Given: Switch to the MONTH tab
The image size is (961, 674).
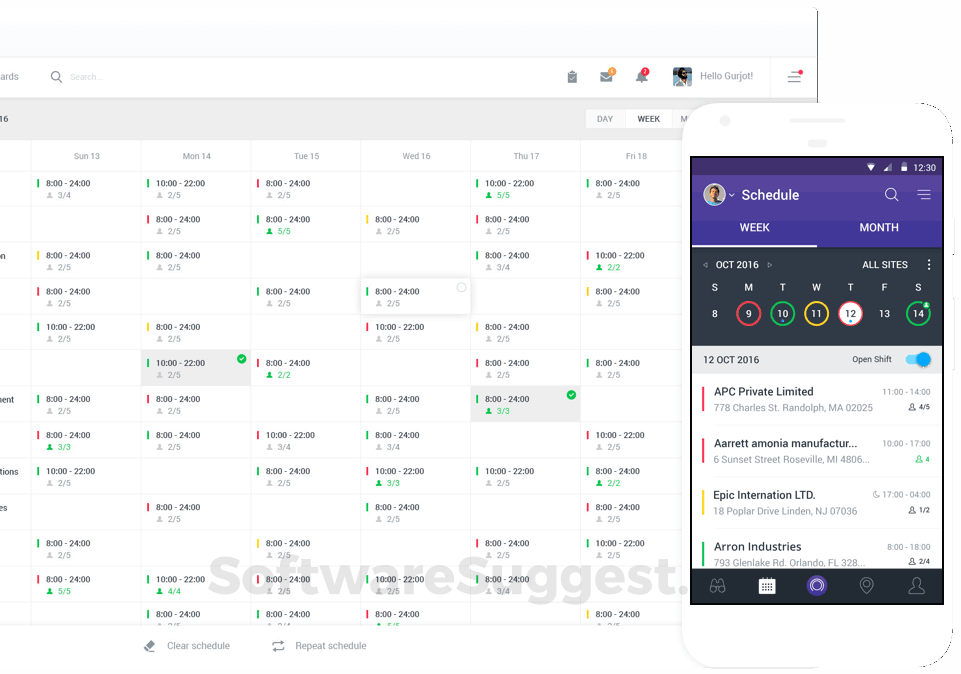Looking at the screenshot, I should pos(878,228).
